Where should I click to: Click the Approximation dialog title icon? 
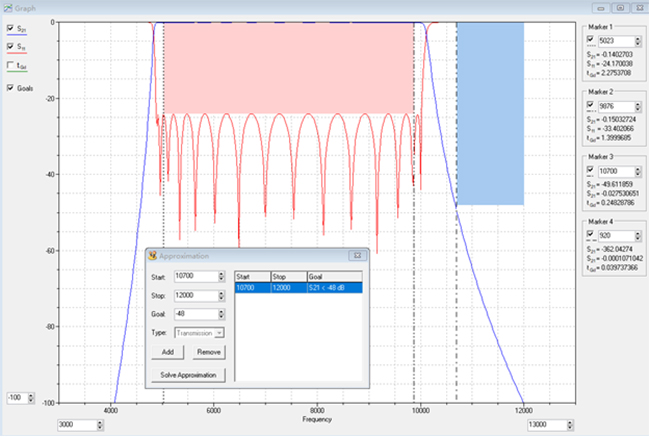[x=152, y=256]
